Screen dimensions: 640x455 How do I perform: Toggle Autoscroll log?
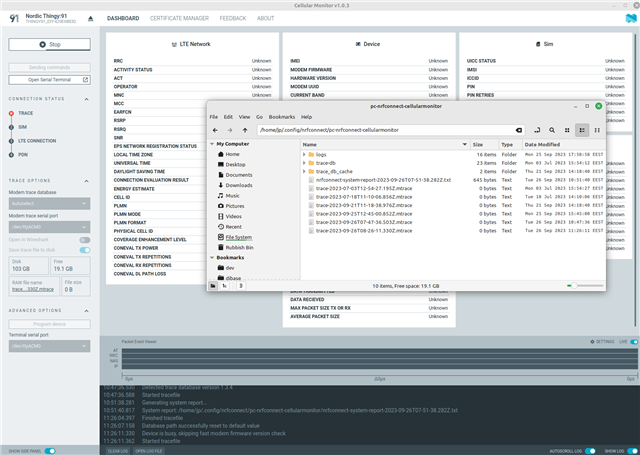[x=590, y=451]
